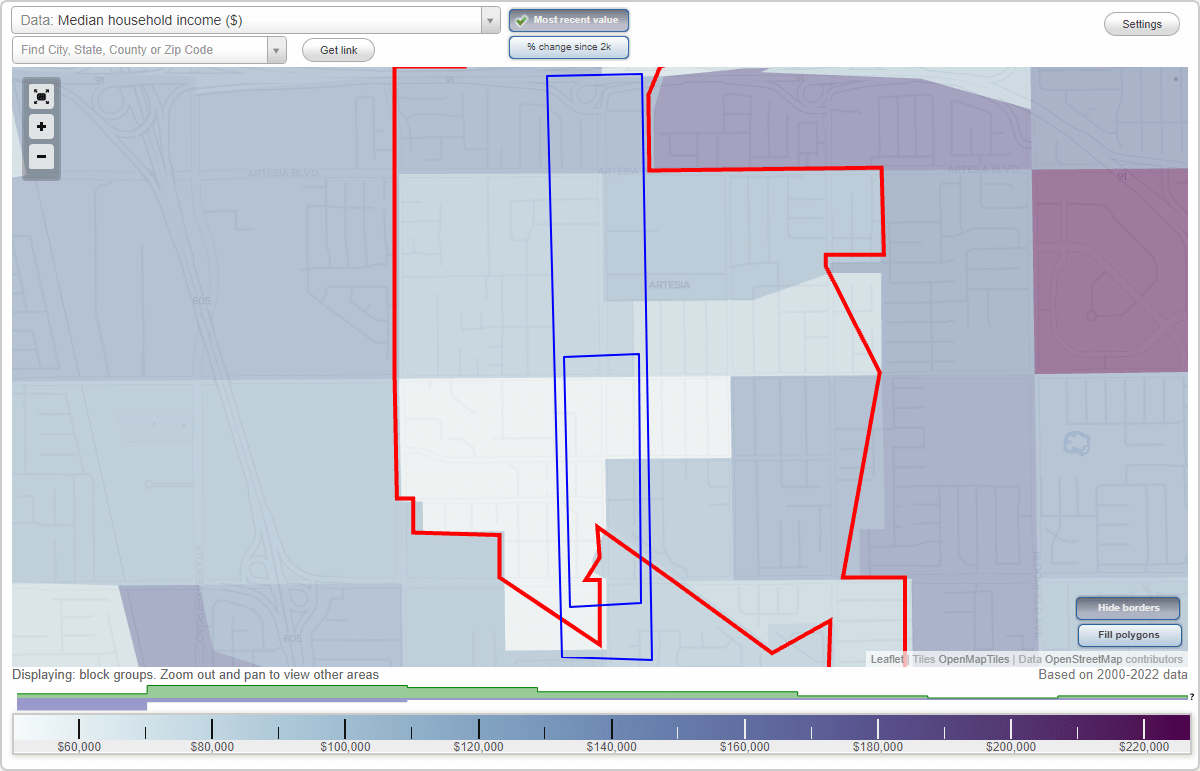Click the location search input field
The width and height of the screenshot is (1200, 771).
click(140, 48)
